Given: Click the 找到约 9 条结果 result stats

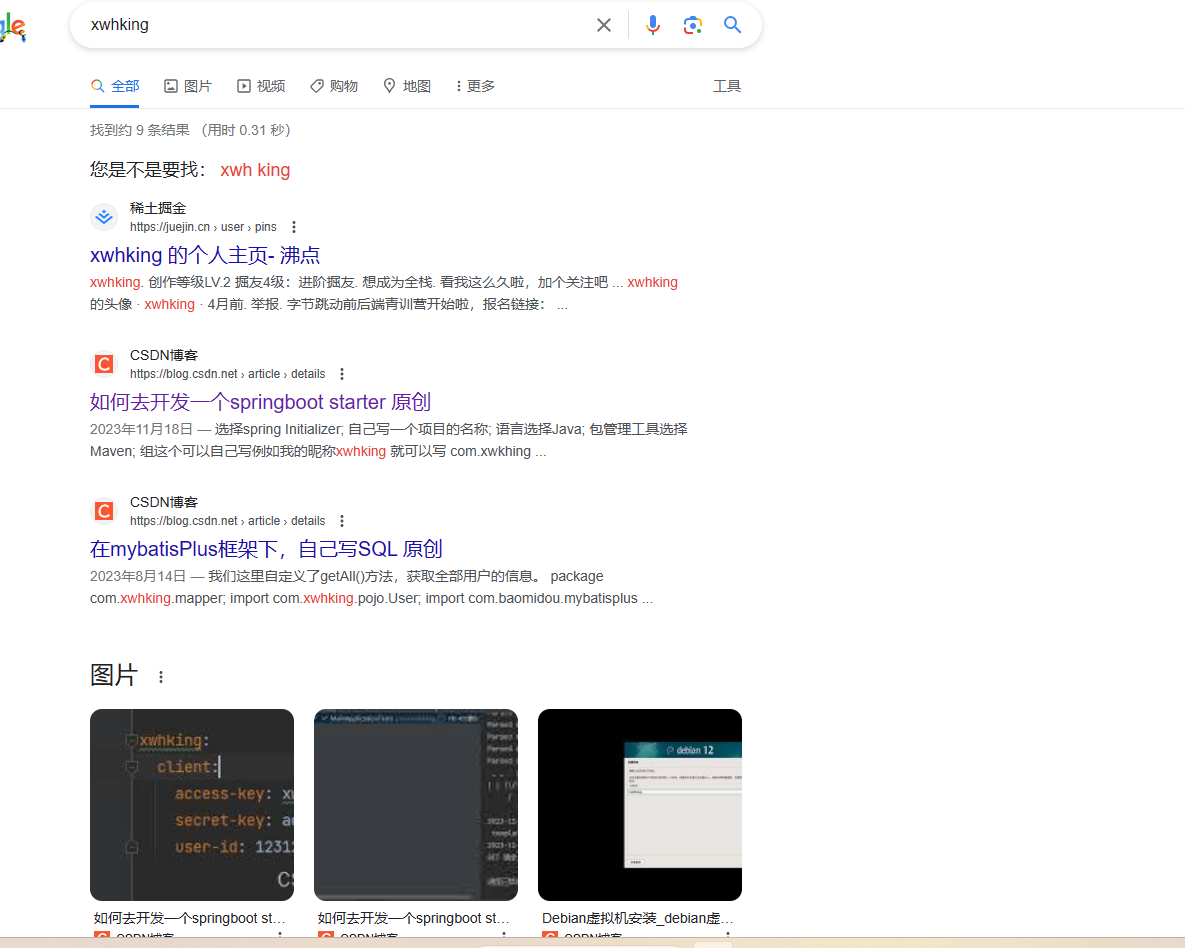Looking at the screenshot, I should tap(140, 130).
